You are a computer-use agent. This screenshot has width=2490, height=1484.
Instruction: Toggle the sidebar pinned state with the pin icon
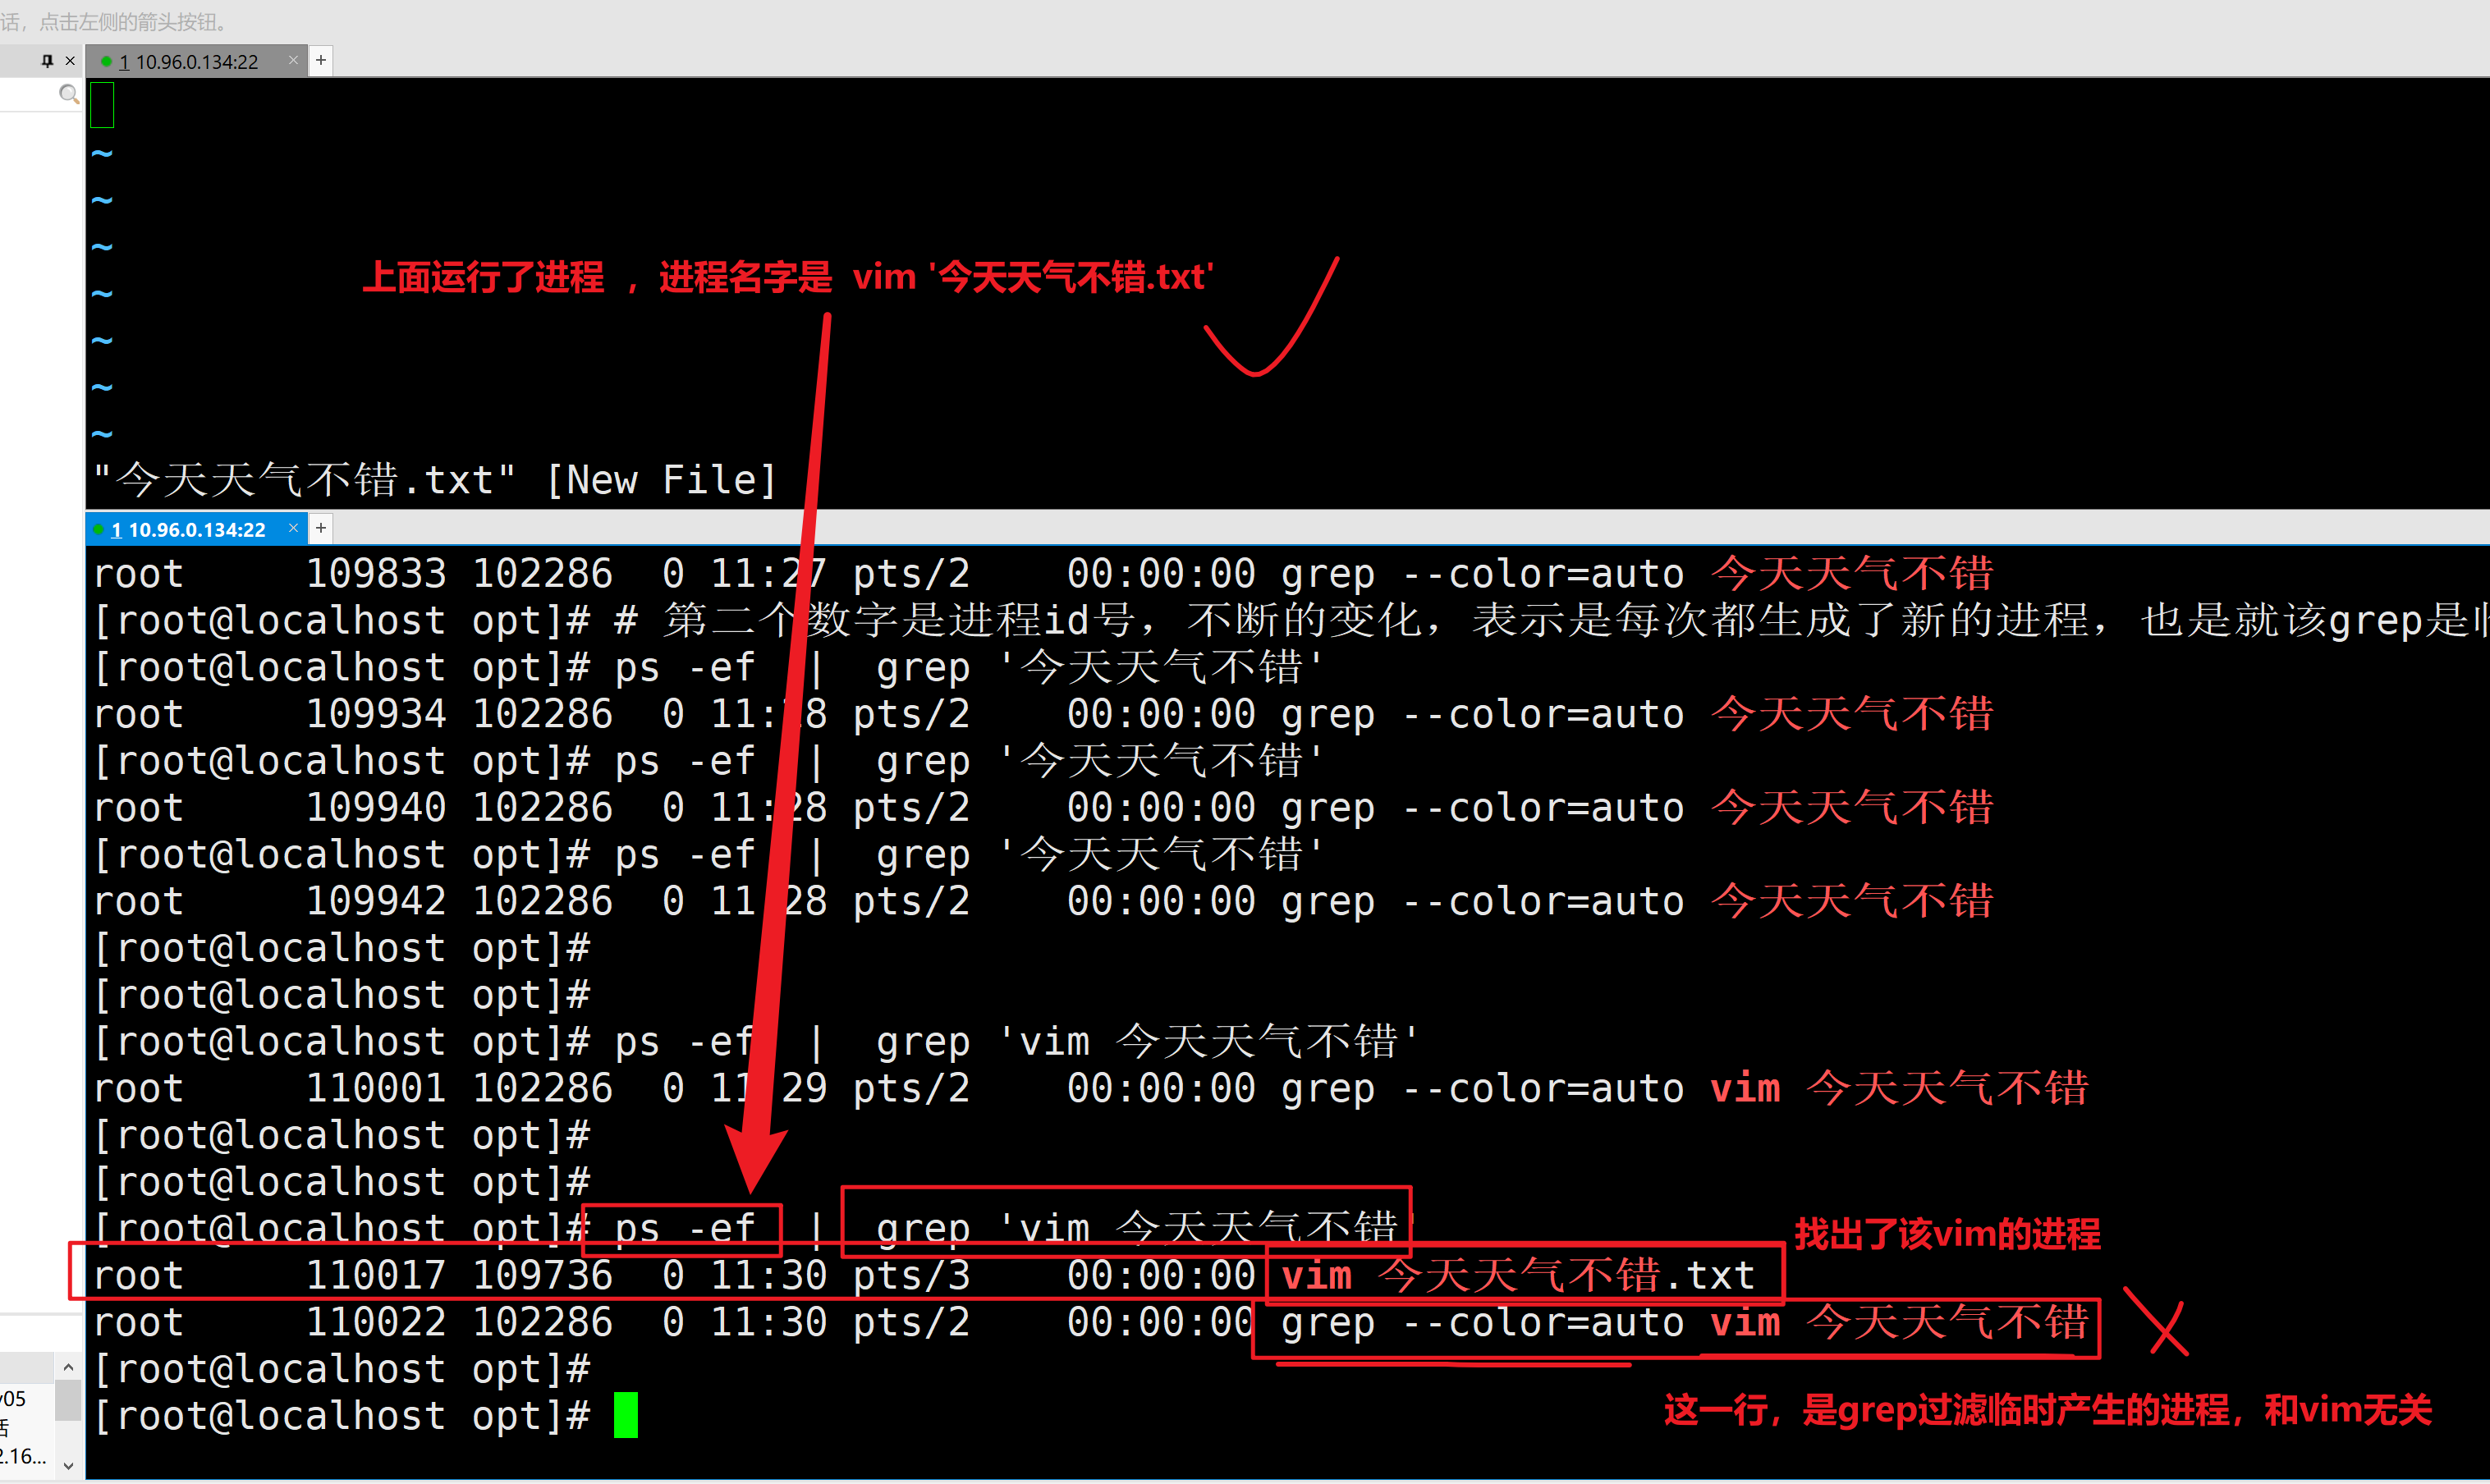click(47, 60)
